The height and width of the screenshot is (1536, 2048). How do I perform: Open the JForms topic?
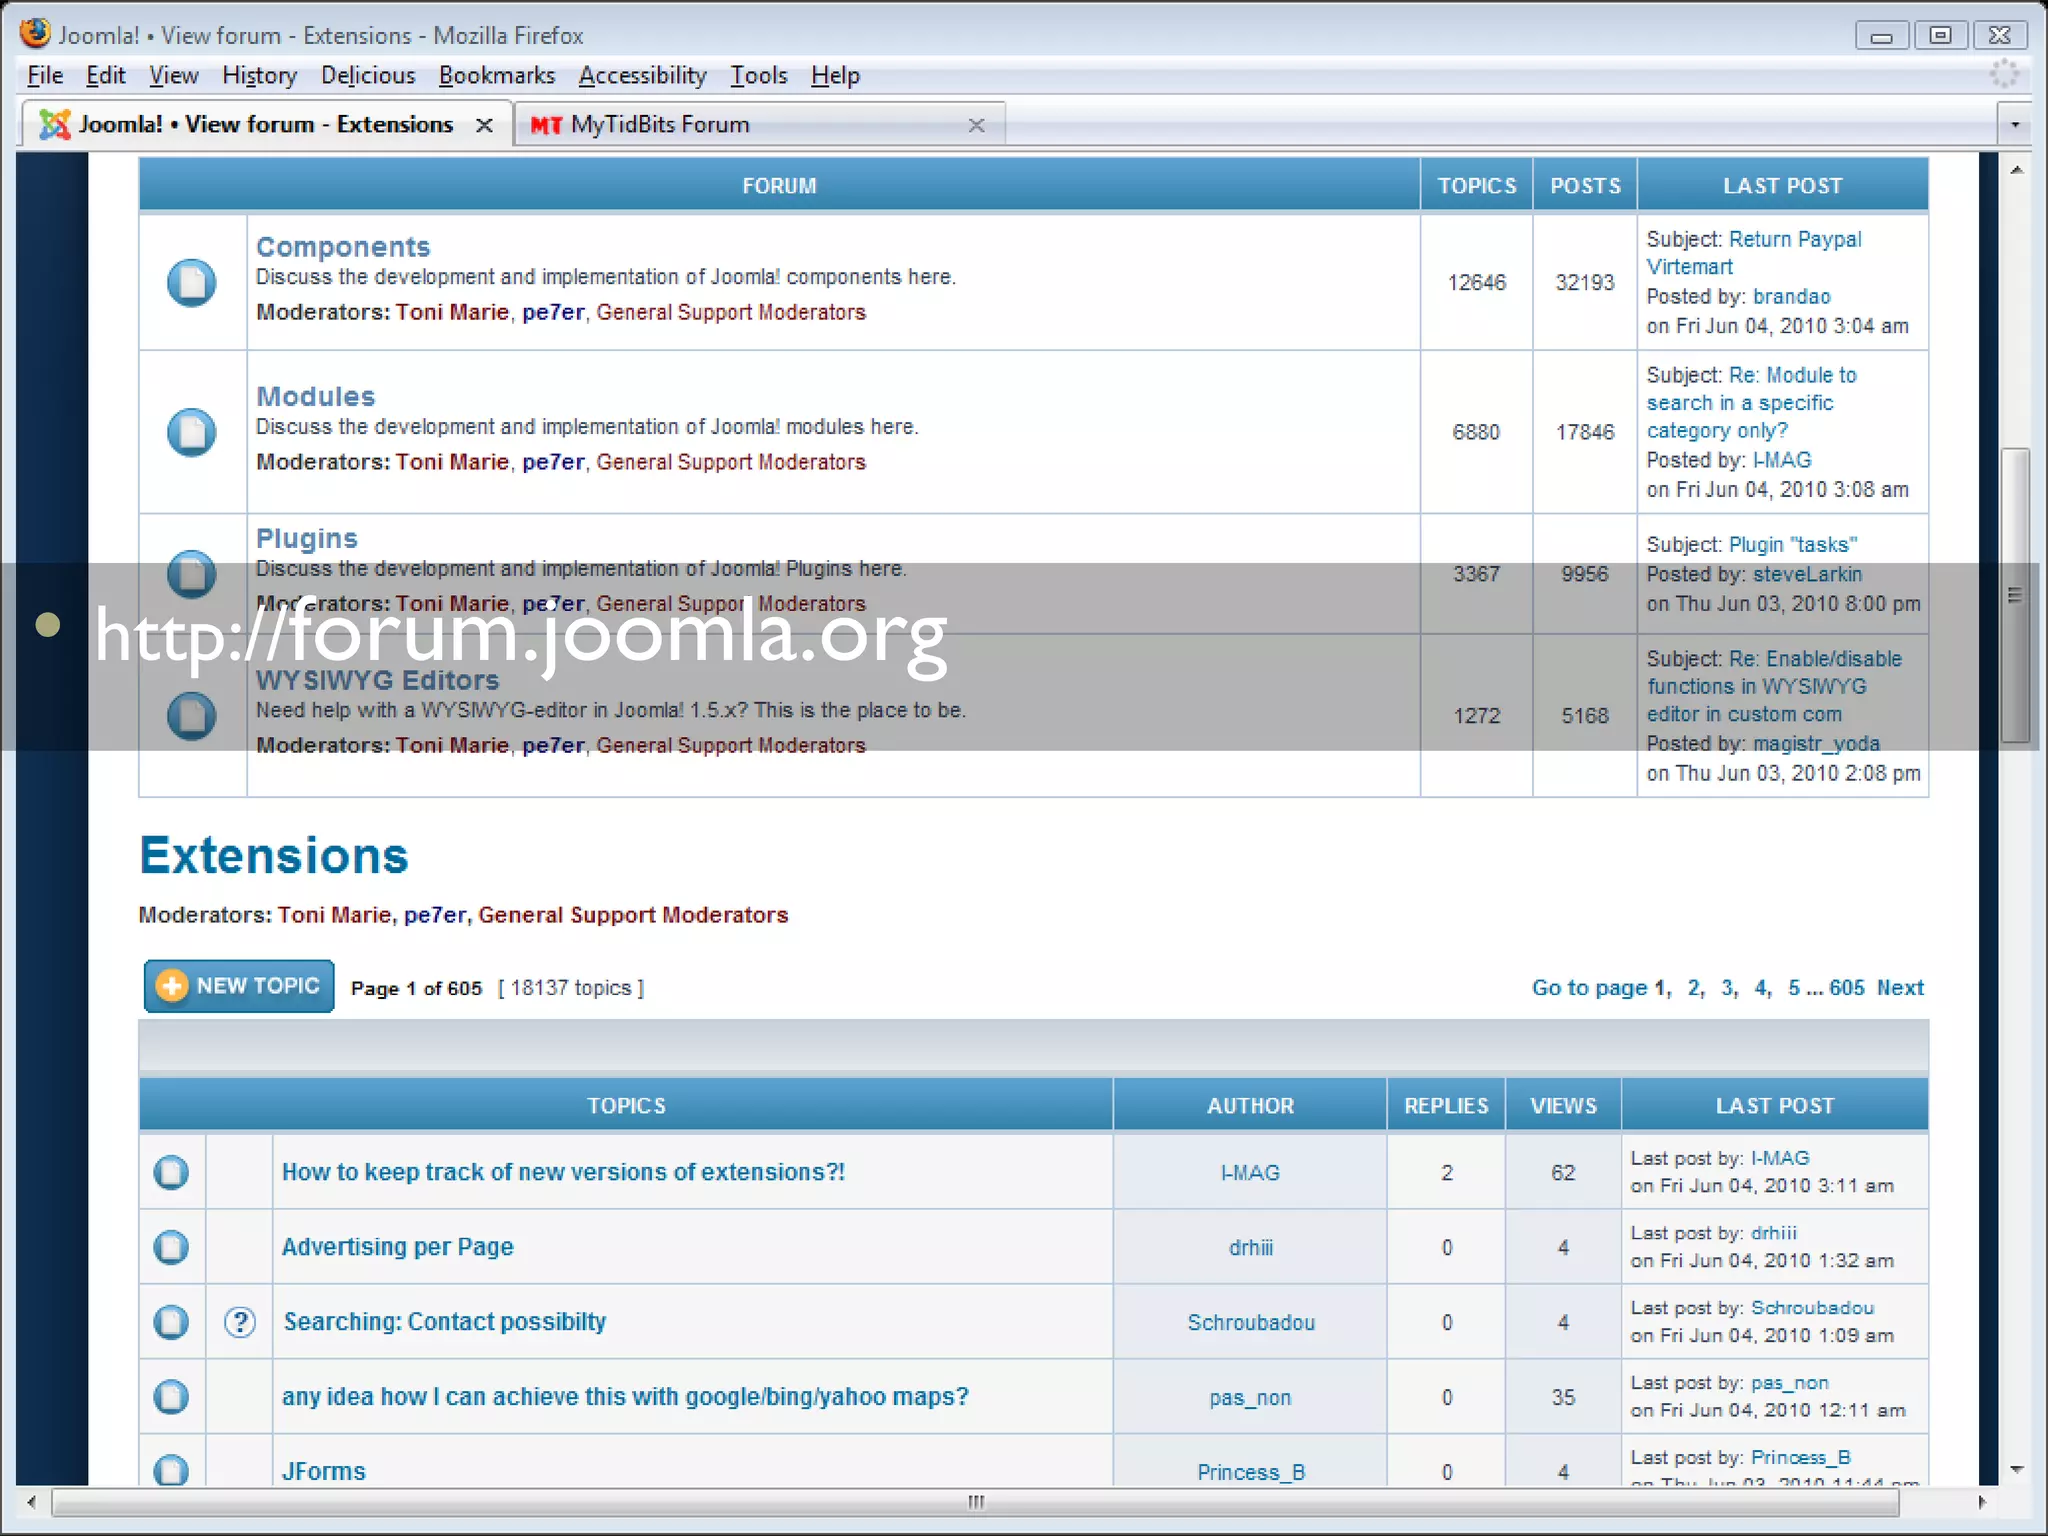pyautogui.click(x=324, y=1472)
